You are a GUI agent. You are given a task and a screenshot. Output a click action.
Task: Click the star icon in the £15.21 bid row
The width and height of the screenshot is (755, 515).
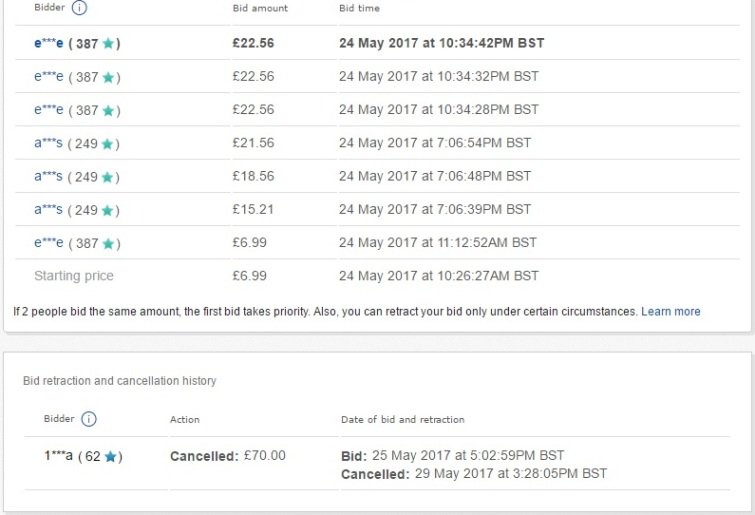point(107,210)
